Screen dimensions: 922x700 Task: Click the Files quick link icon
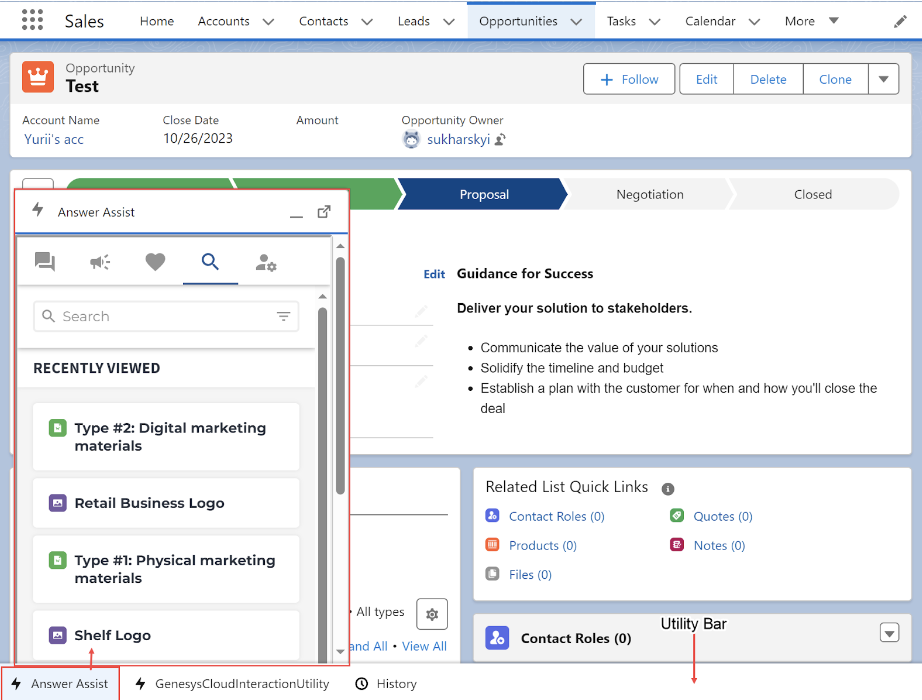(492, 574)
